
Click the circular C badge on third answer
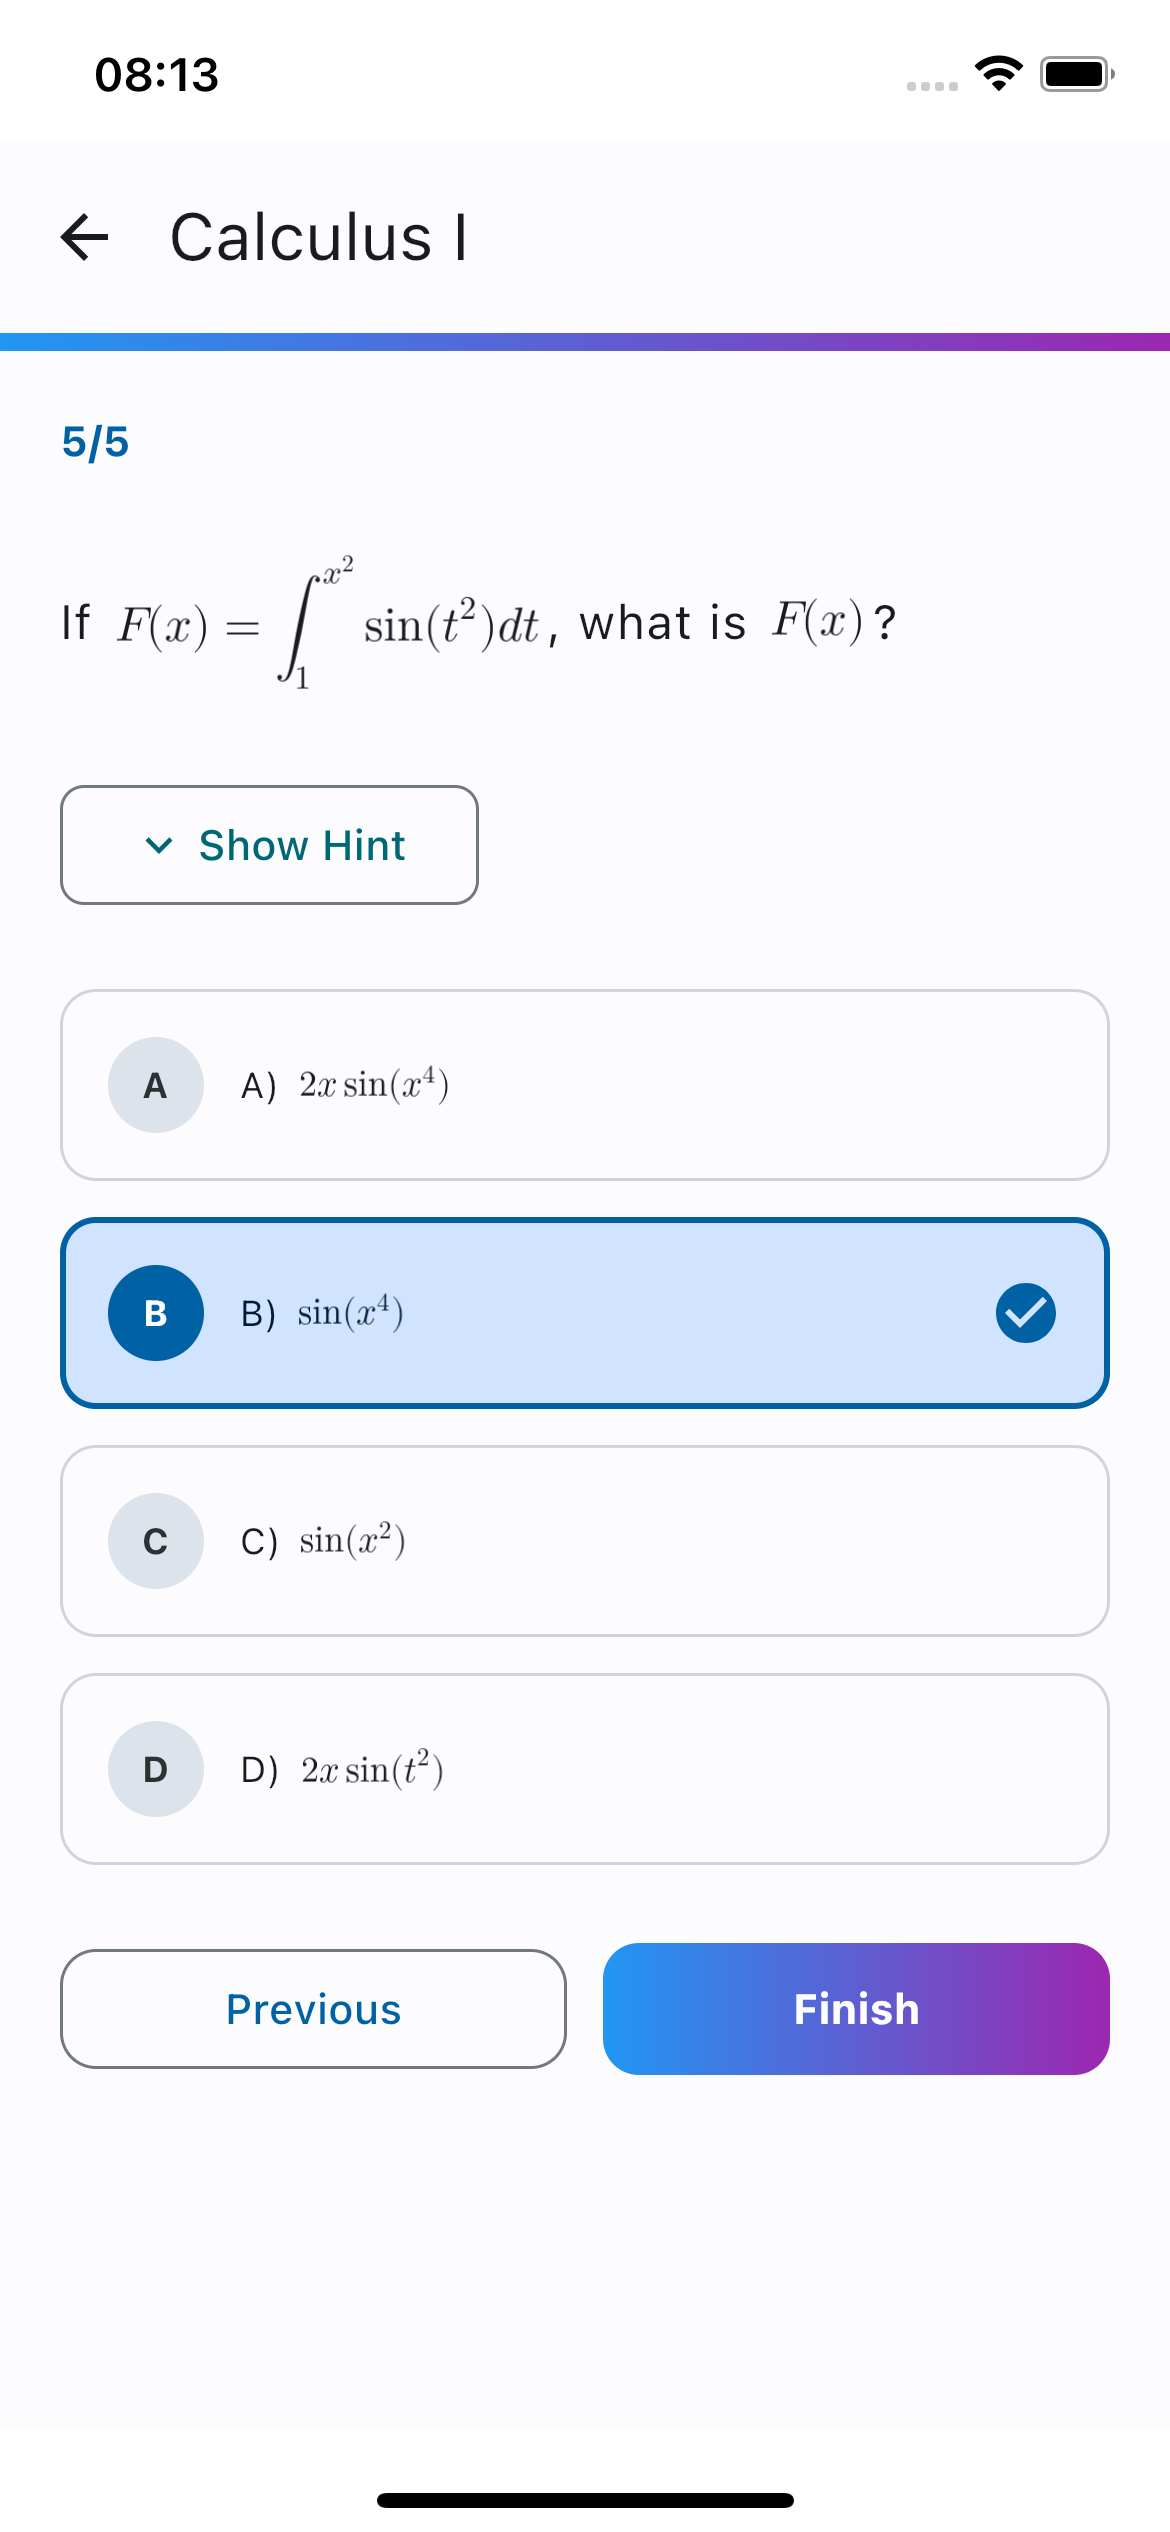point(155,1541)
